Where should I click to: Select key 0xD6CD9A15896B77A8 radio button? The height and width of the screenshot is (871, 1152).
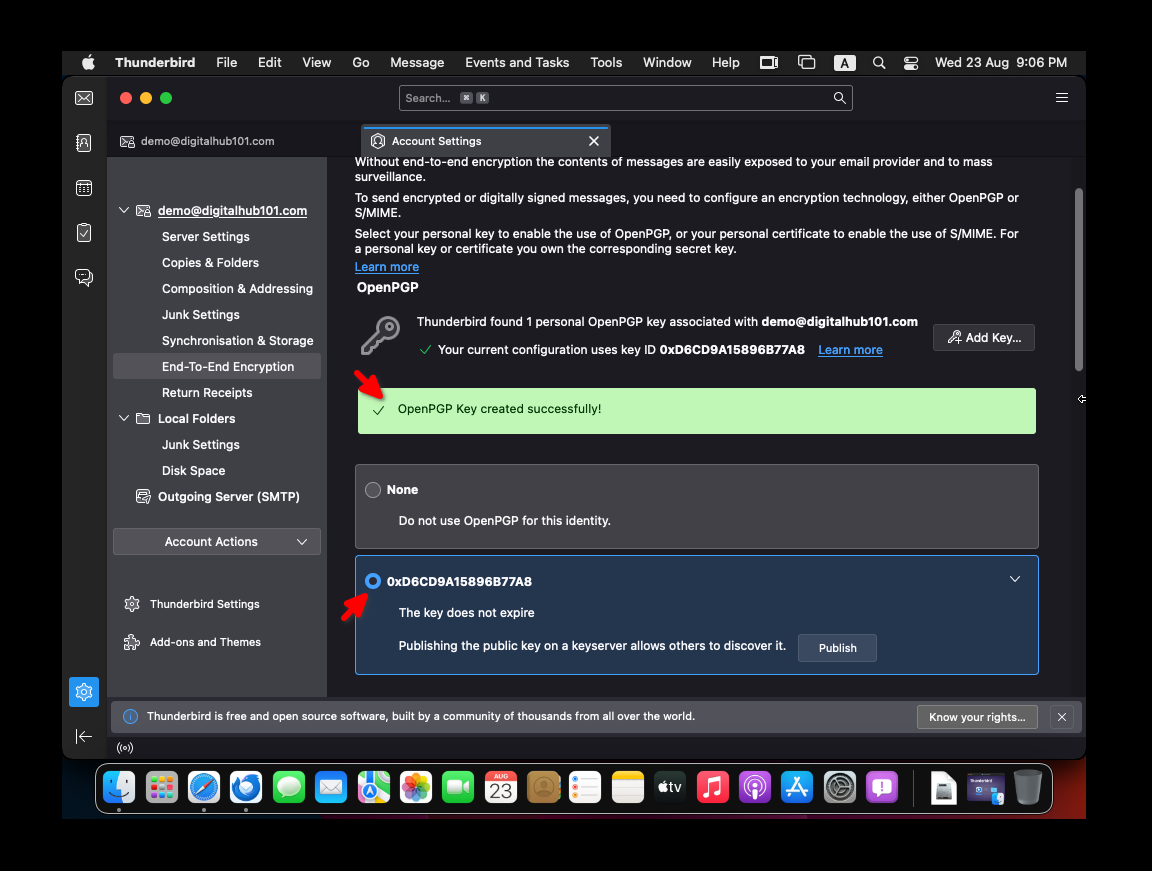click(373, 582)
